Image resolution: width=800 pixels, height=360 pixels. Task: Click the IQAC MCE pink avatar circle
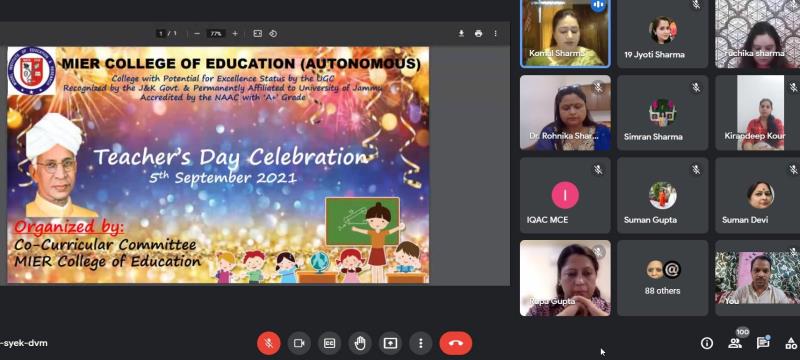[565, 195]
